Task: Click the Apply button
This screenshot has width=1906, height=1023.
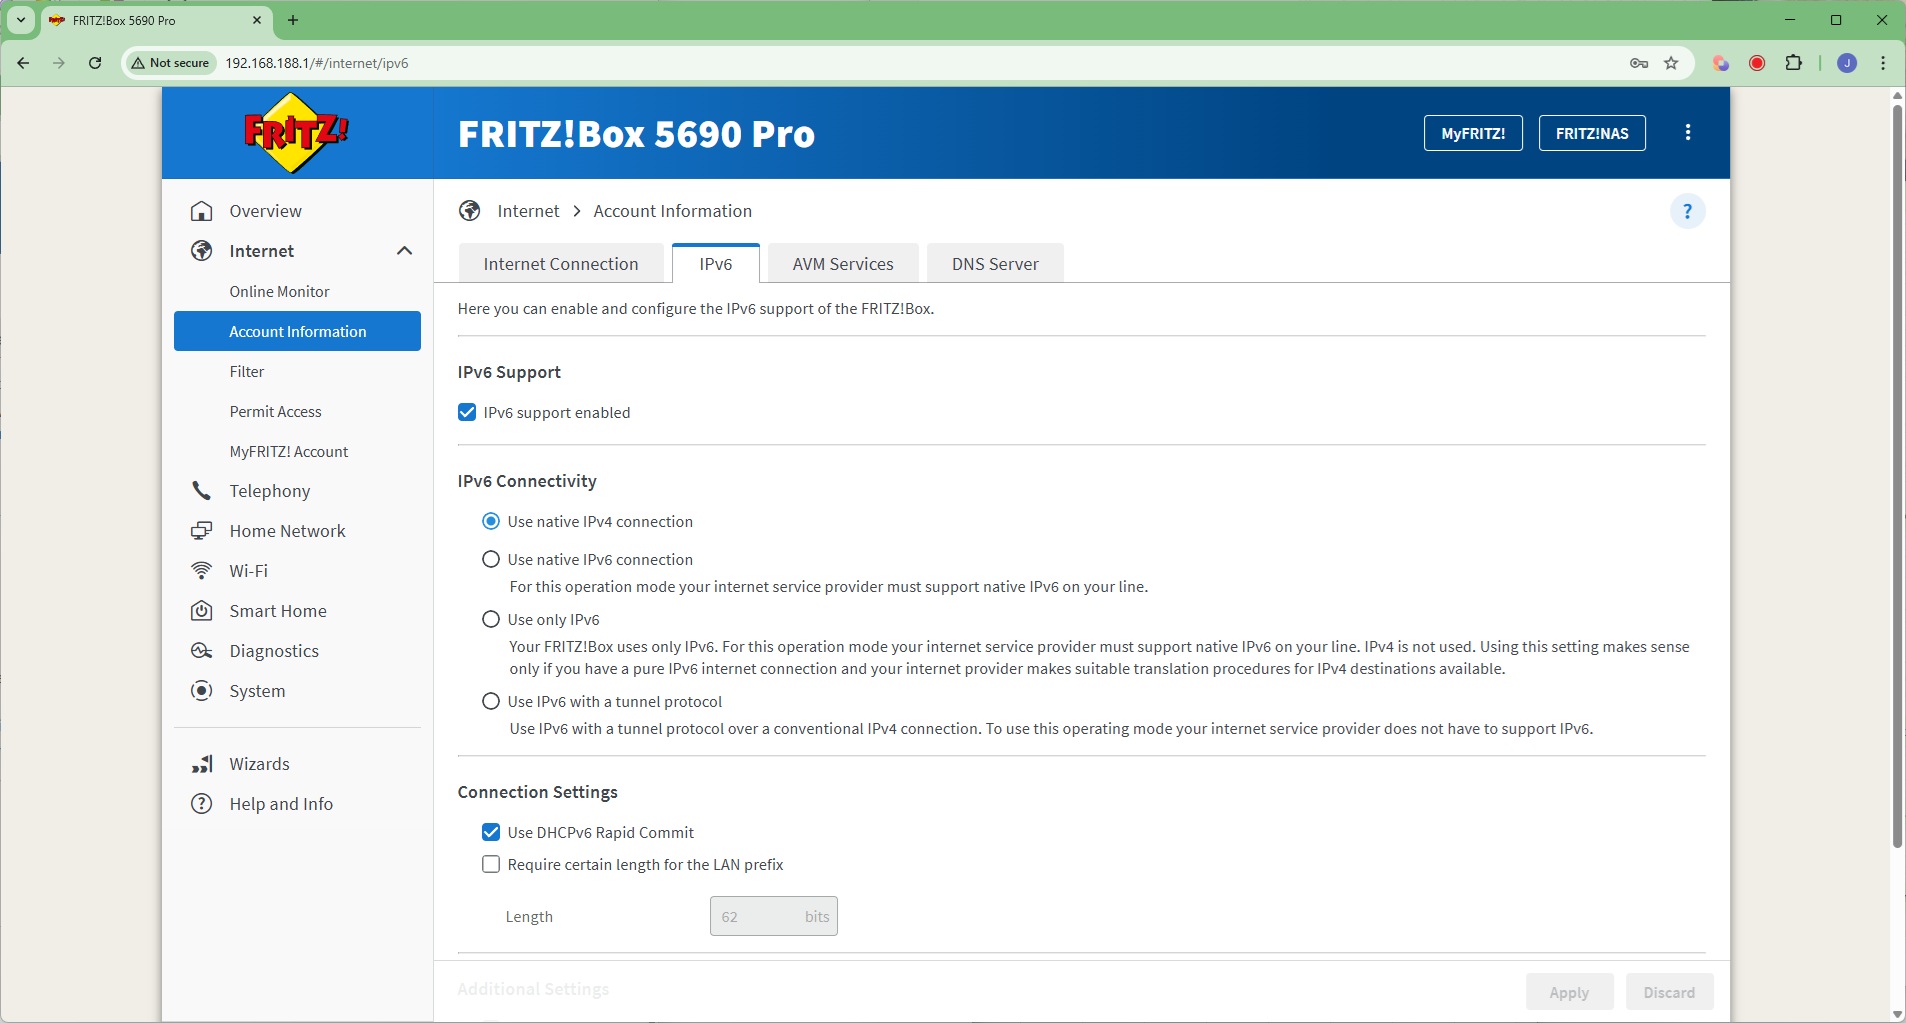Action: tap(1569, 992)
